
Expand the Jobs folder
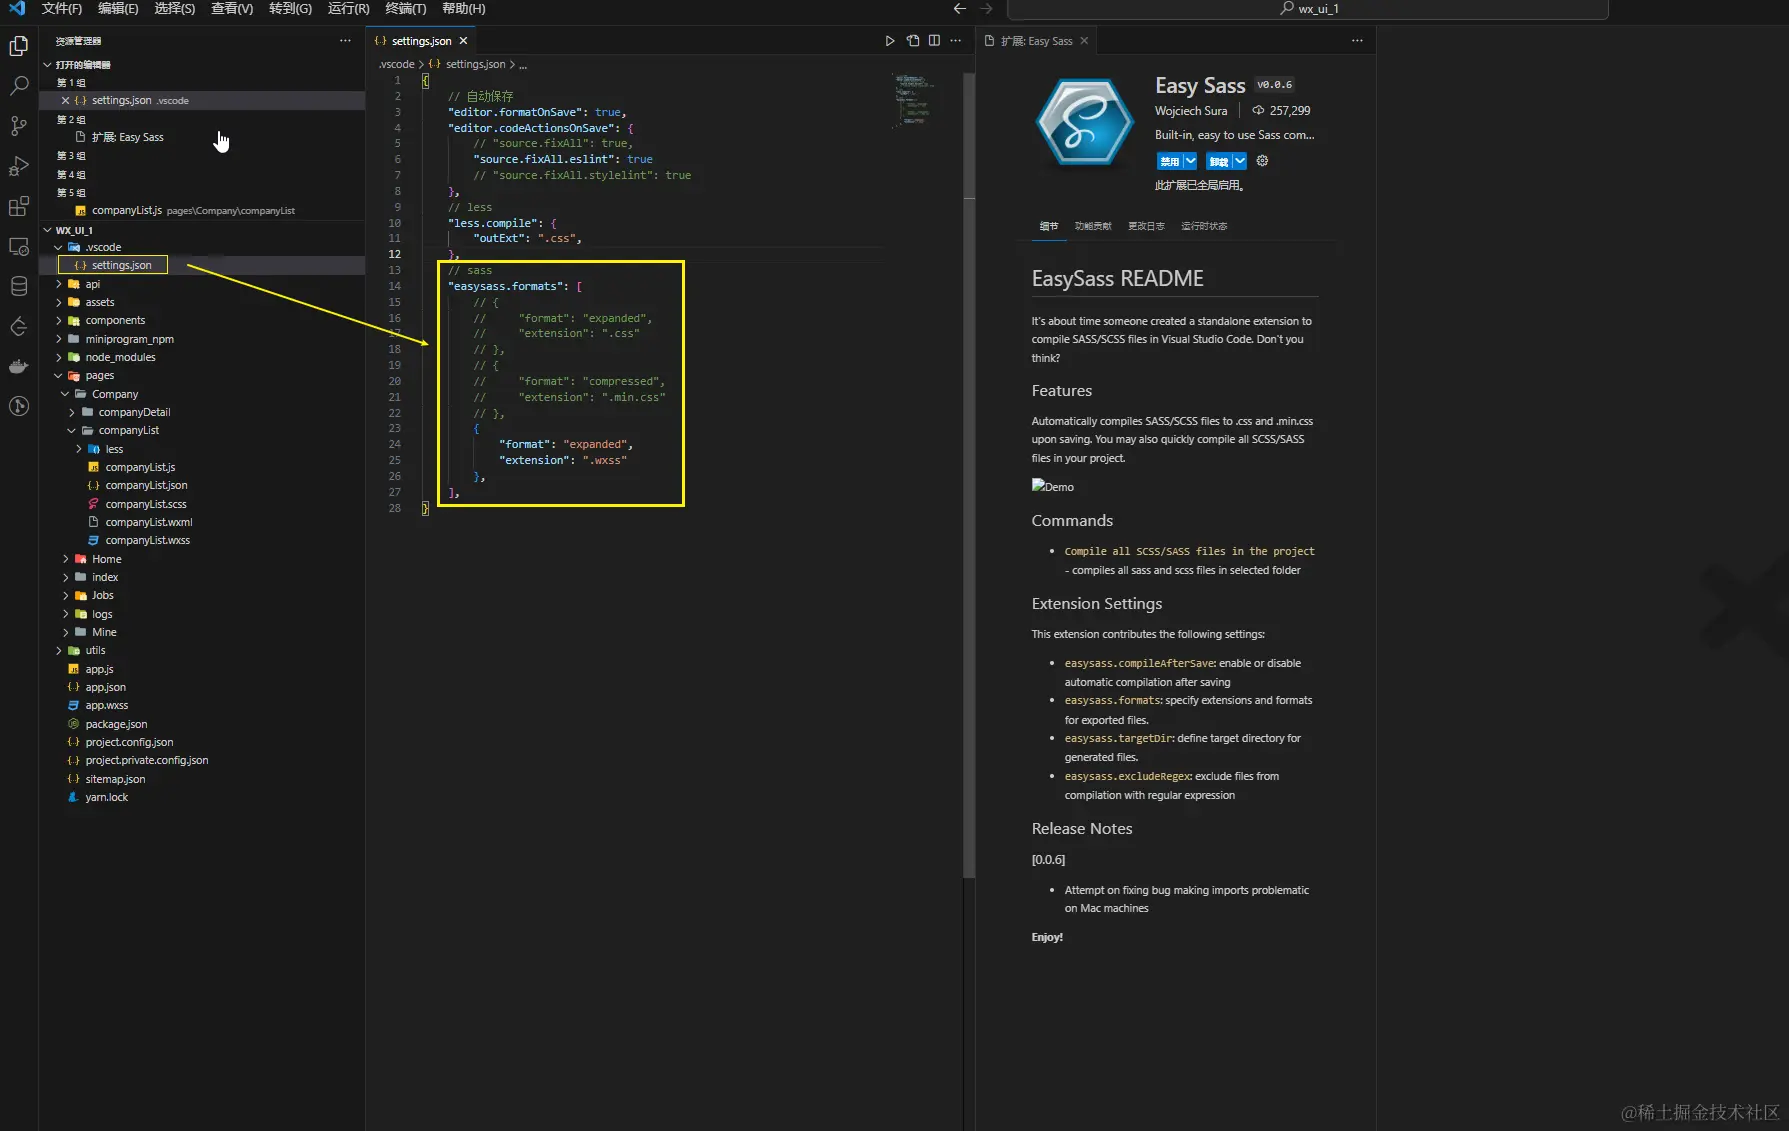tap(65, 596)
